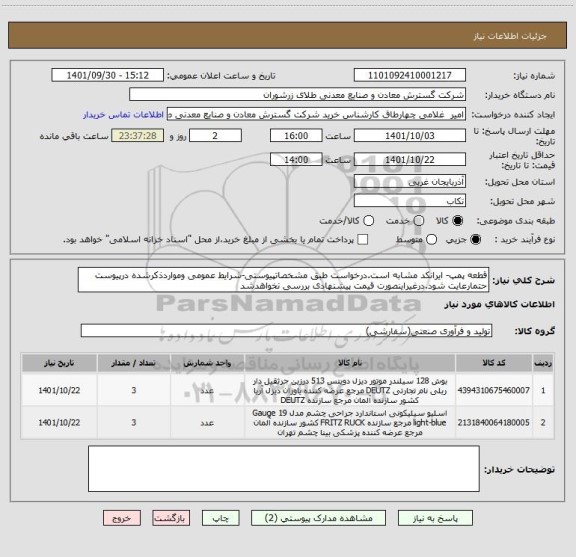Click the خروج exit button

(x=122, y=518)
